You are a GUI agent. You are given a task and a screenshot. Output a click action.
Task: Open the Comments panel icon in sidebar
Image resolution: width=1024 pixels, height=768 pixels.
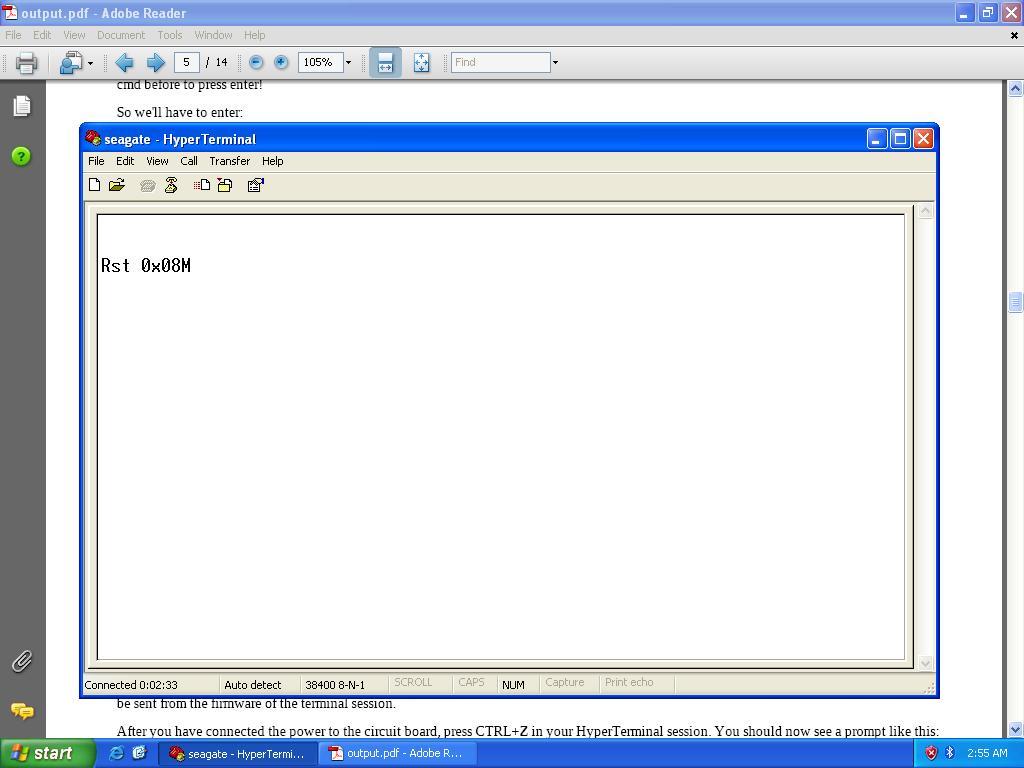[x=22, y=711]
